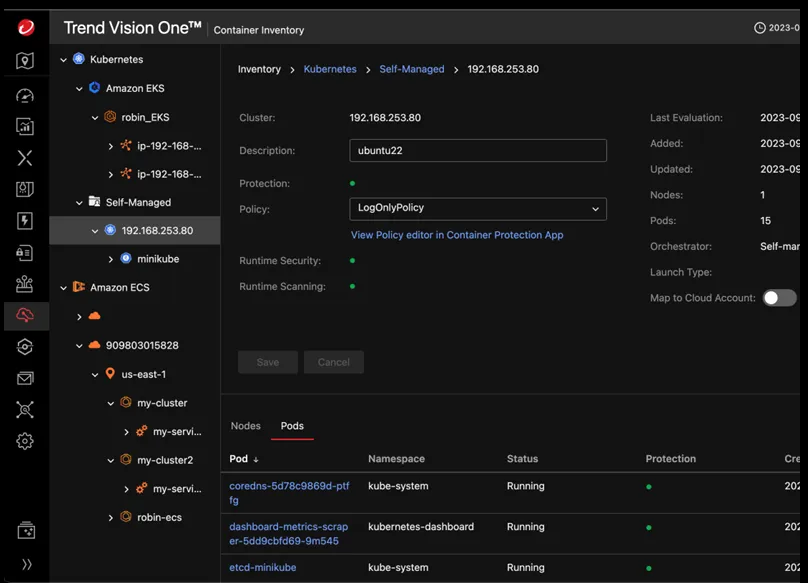Click the Description field containing ubuntu22
Screen dimensions: 808x583
[477, 151]
